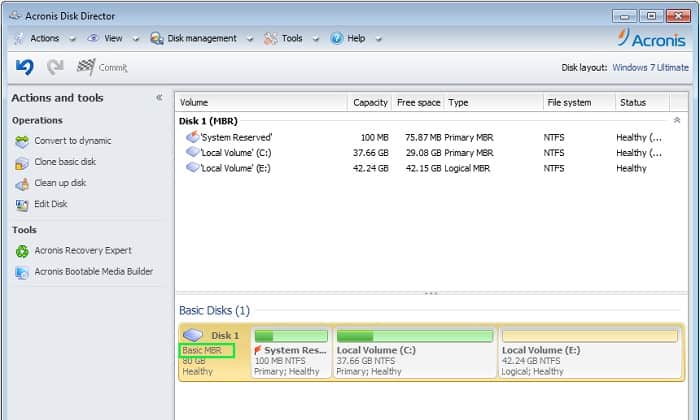The image size is (700, 420).
Task: Click the Help question mark icon
Action: (337, 38)
